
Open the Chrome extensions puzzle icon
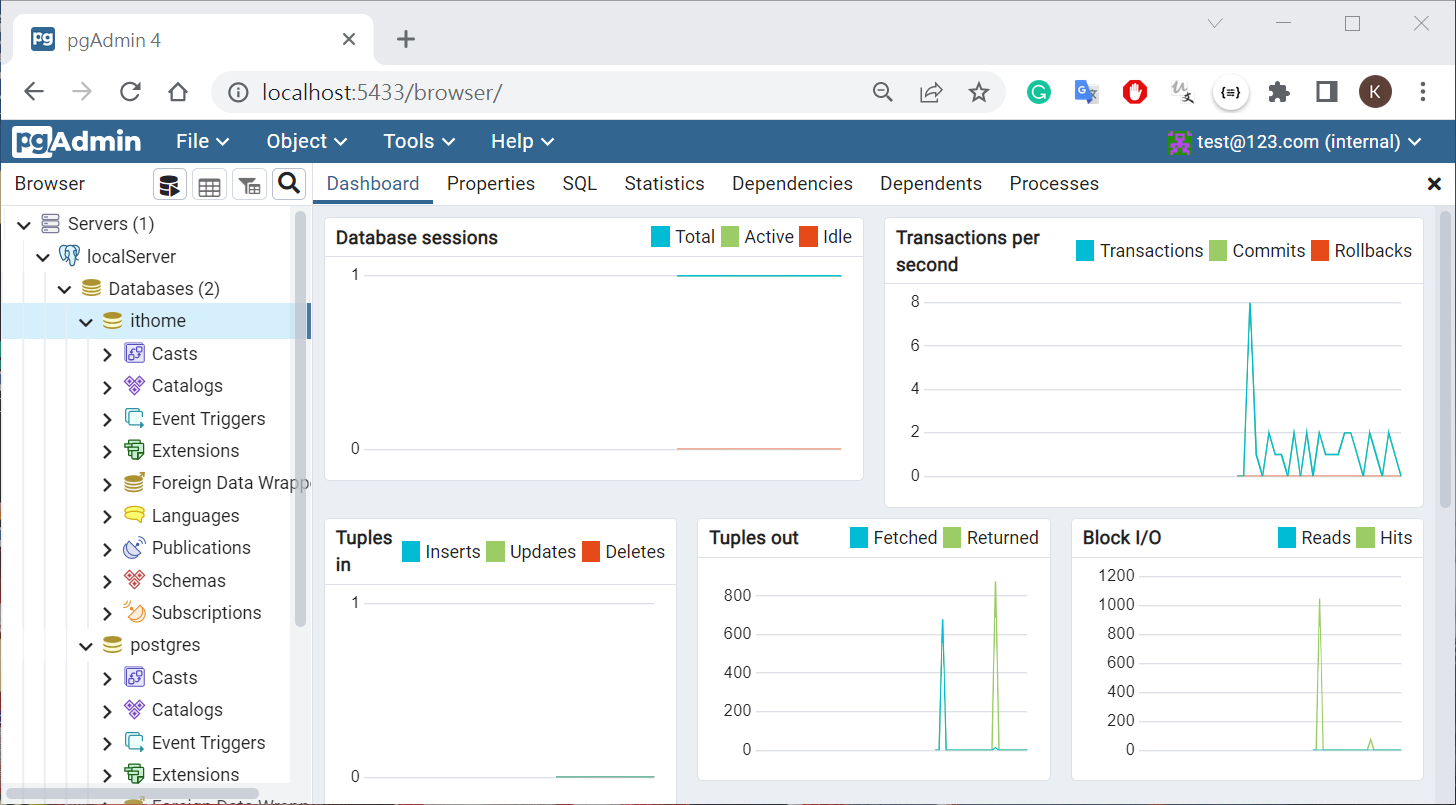click(x=1278, y=93)
